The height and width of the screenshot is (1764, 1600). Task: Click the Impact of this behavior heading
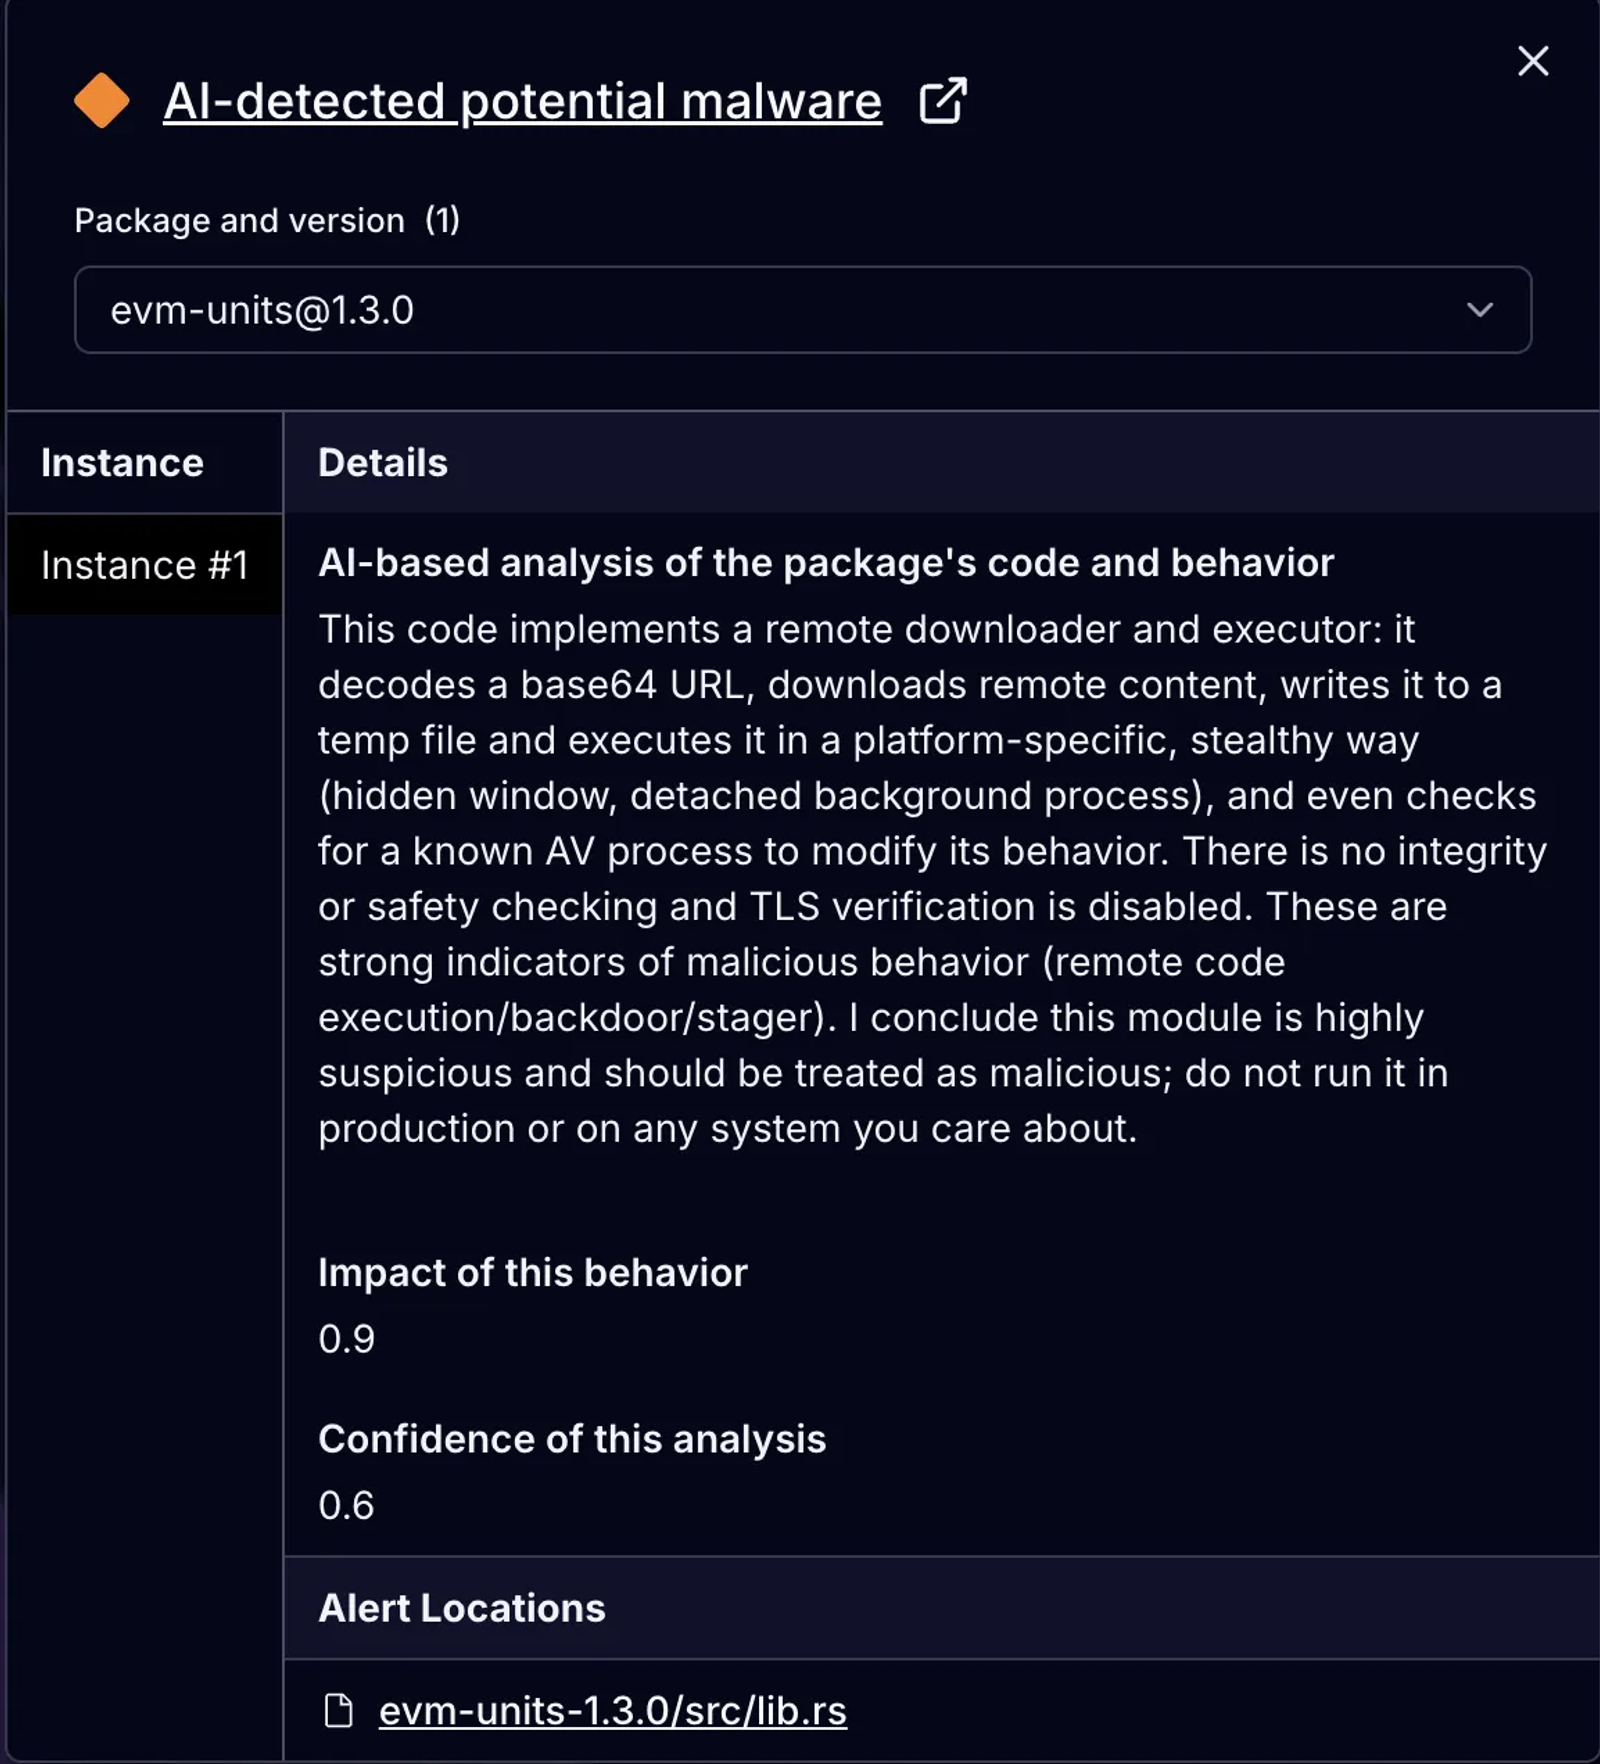pyautogui.click(x=533, y=1273)
